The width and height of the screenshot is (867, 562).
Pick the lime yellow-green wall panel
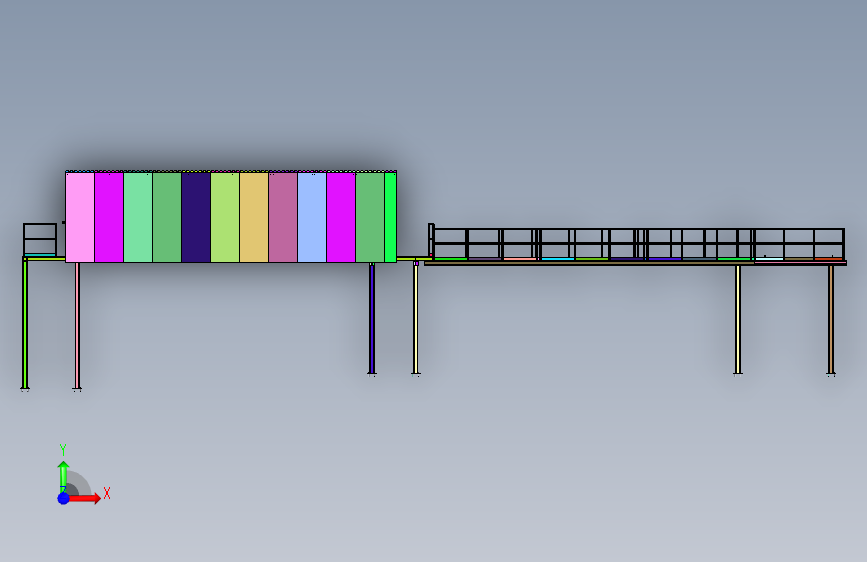[225, 217]
